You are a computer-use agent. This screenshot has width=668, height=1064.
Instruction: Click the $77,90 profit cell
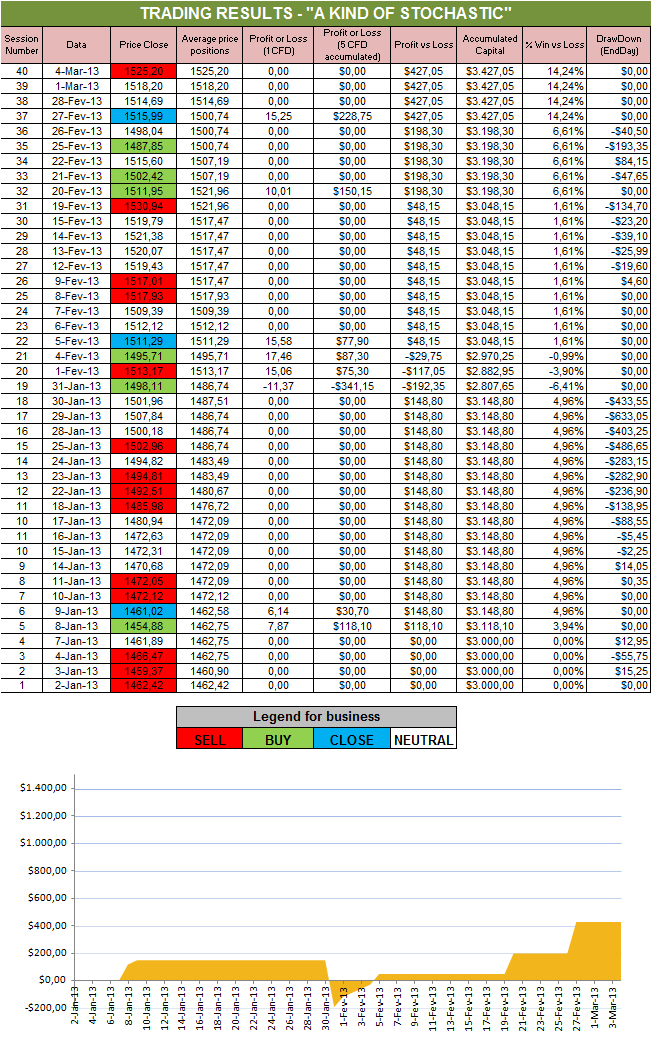point(352,341)
